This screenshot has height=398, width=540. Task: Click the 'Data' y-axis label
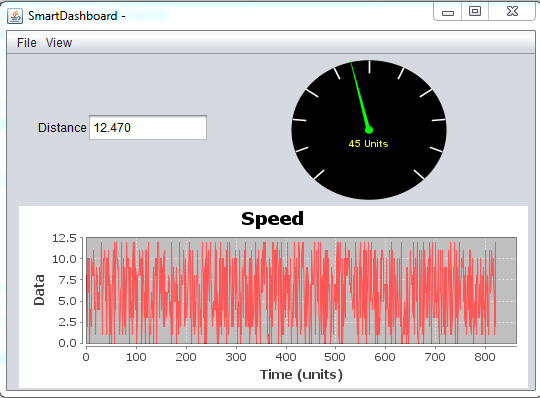click(x=39, y=290)
